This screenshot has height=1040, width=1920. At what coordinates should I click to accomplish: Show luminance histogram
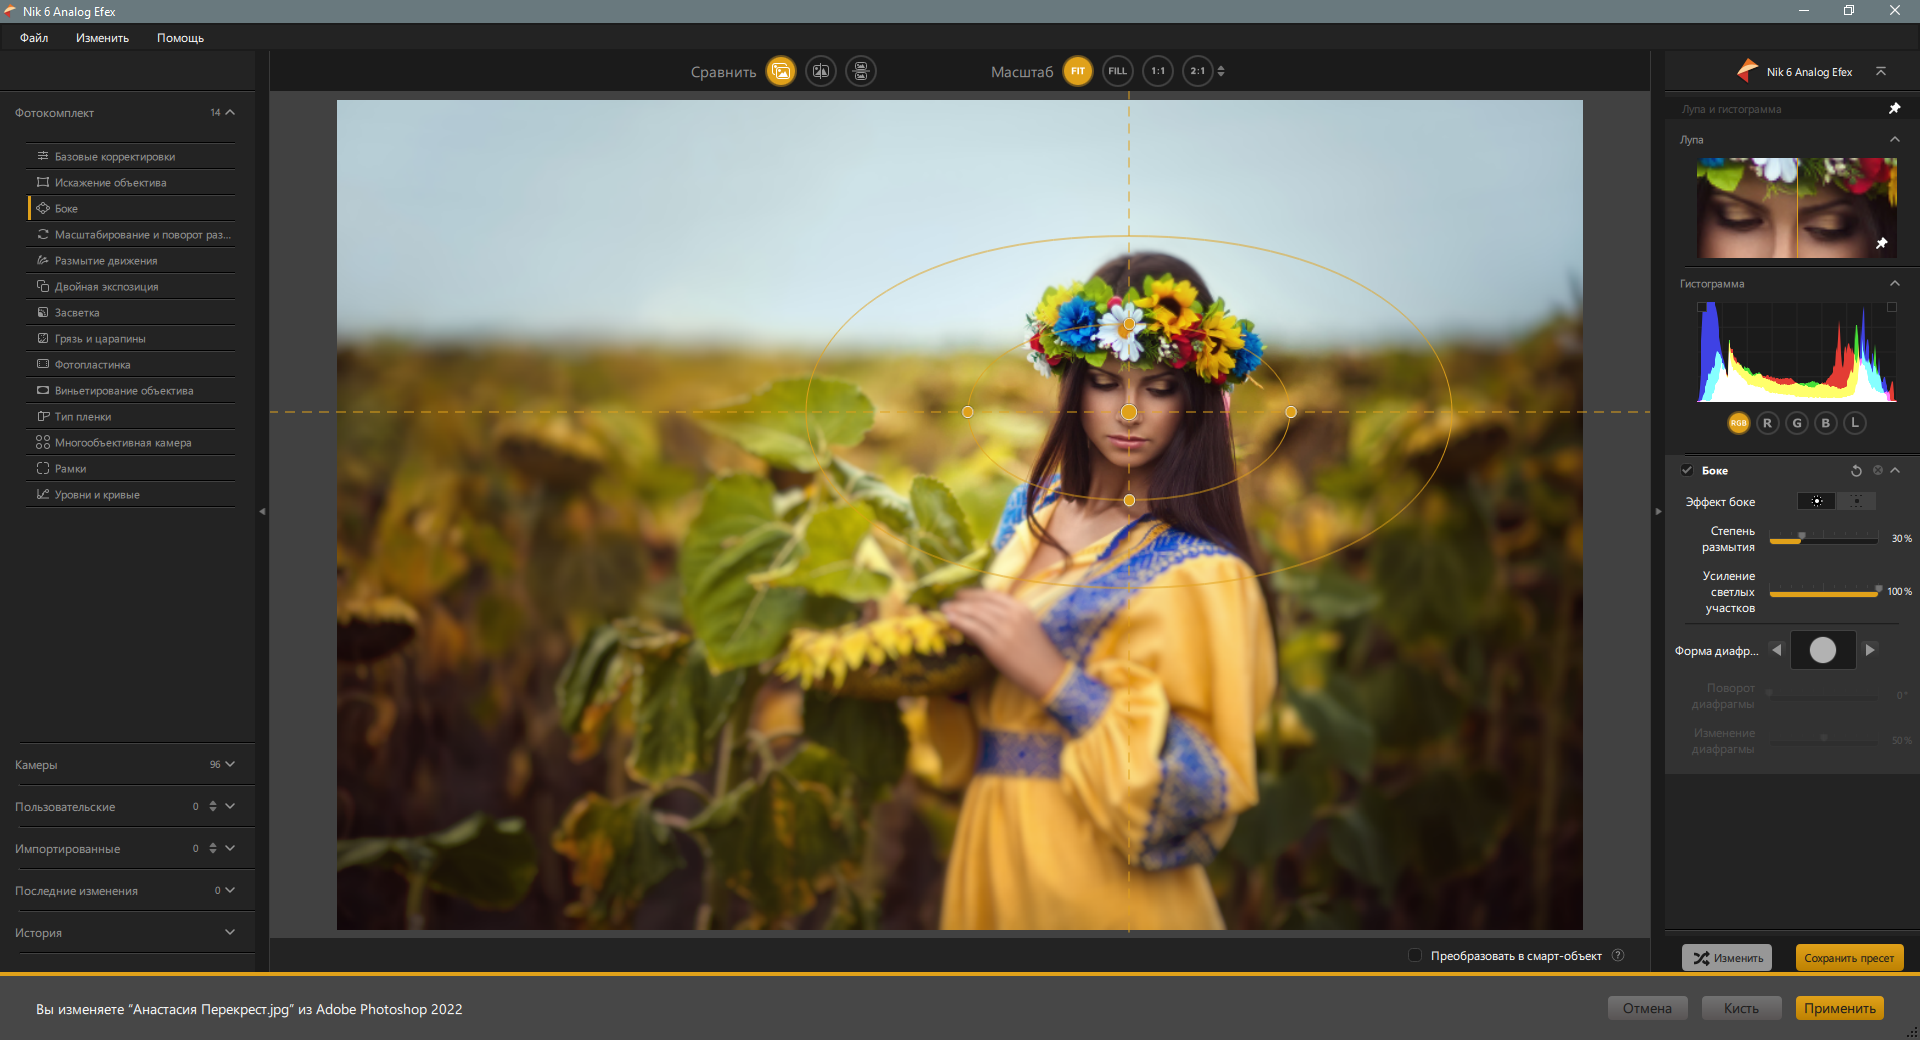click(x=1855, y=423)
